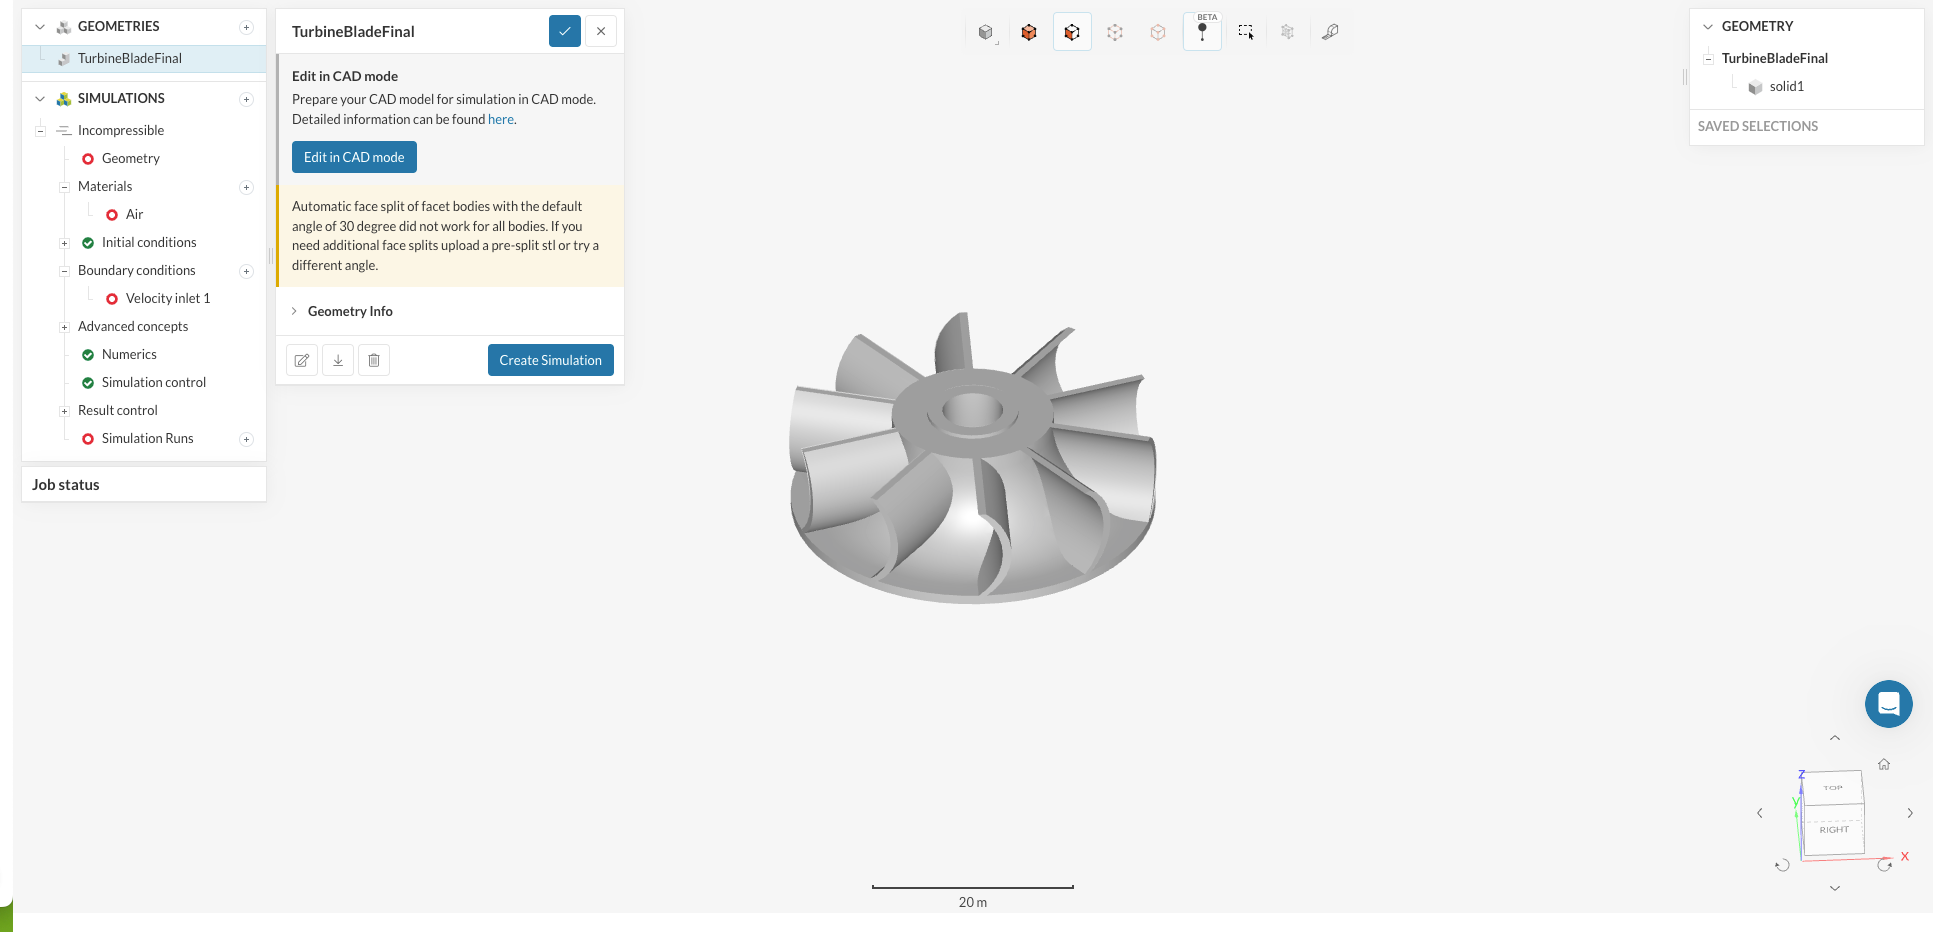Viewport: 1933px width, 932px height.
Task: Activate the face selection mode icon
Action: click(1071, 32)
